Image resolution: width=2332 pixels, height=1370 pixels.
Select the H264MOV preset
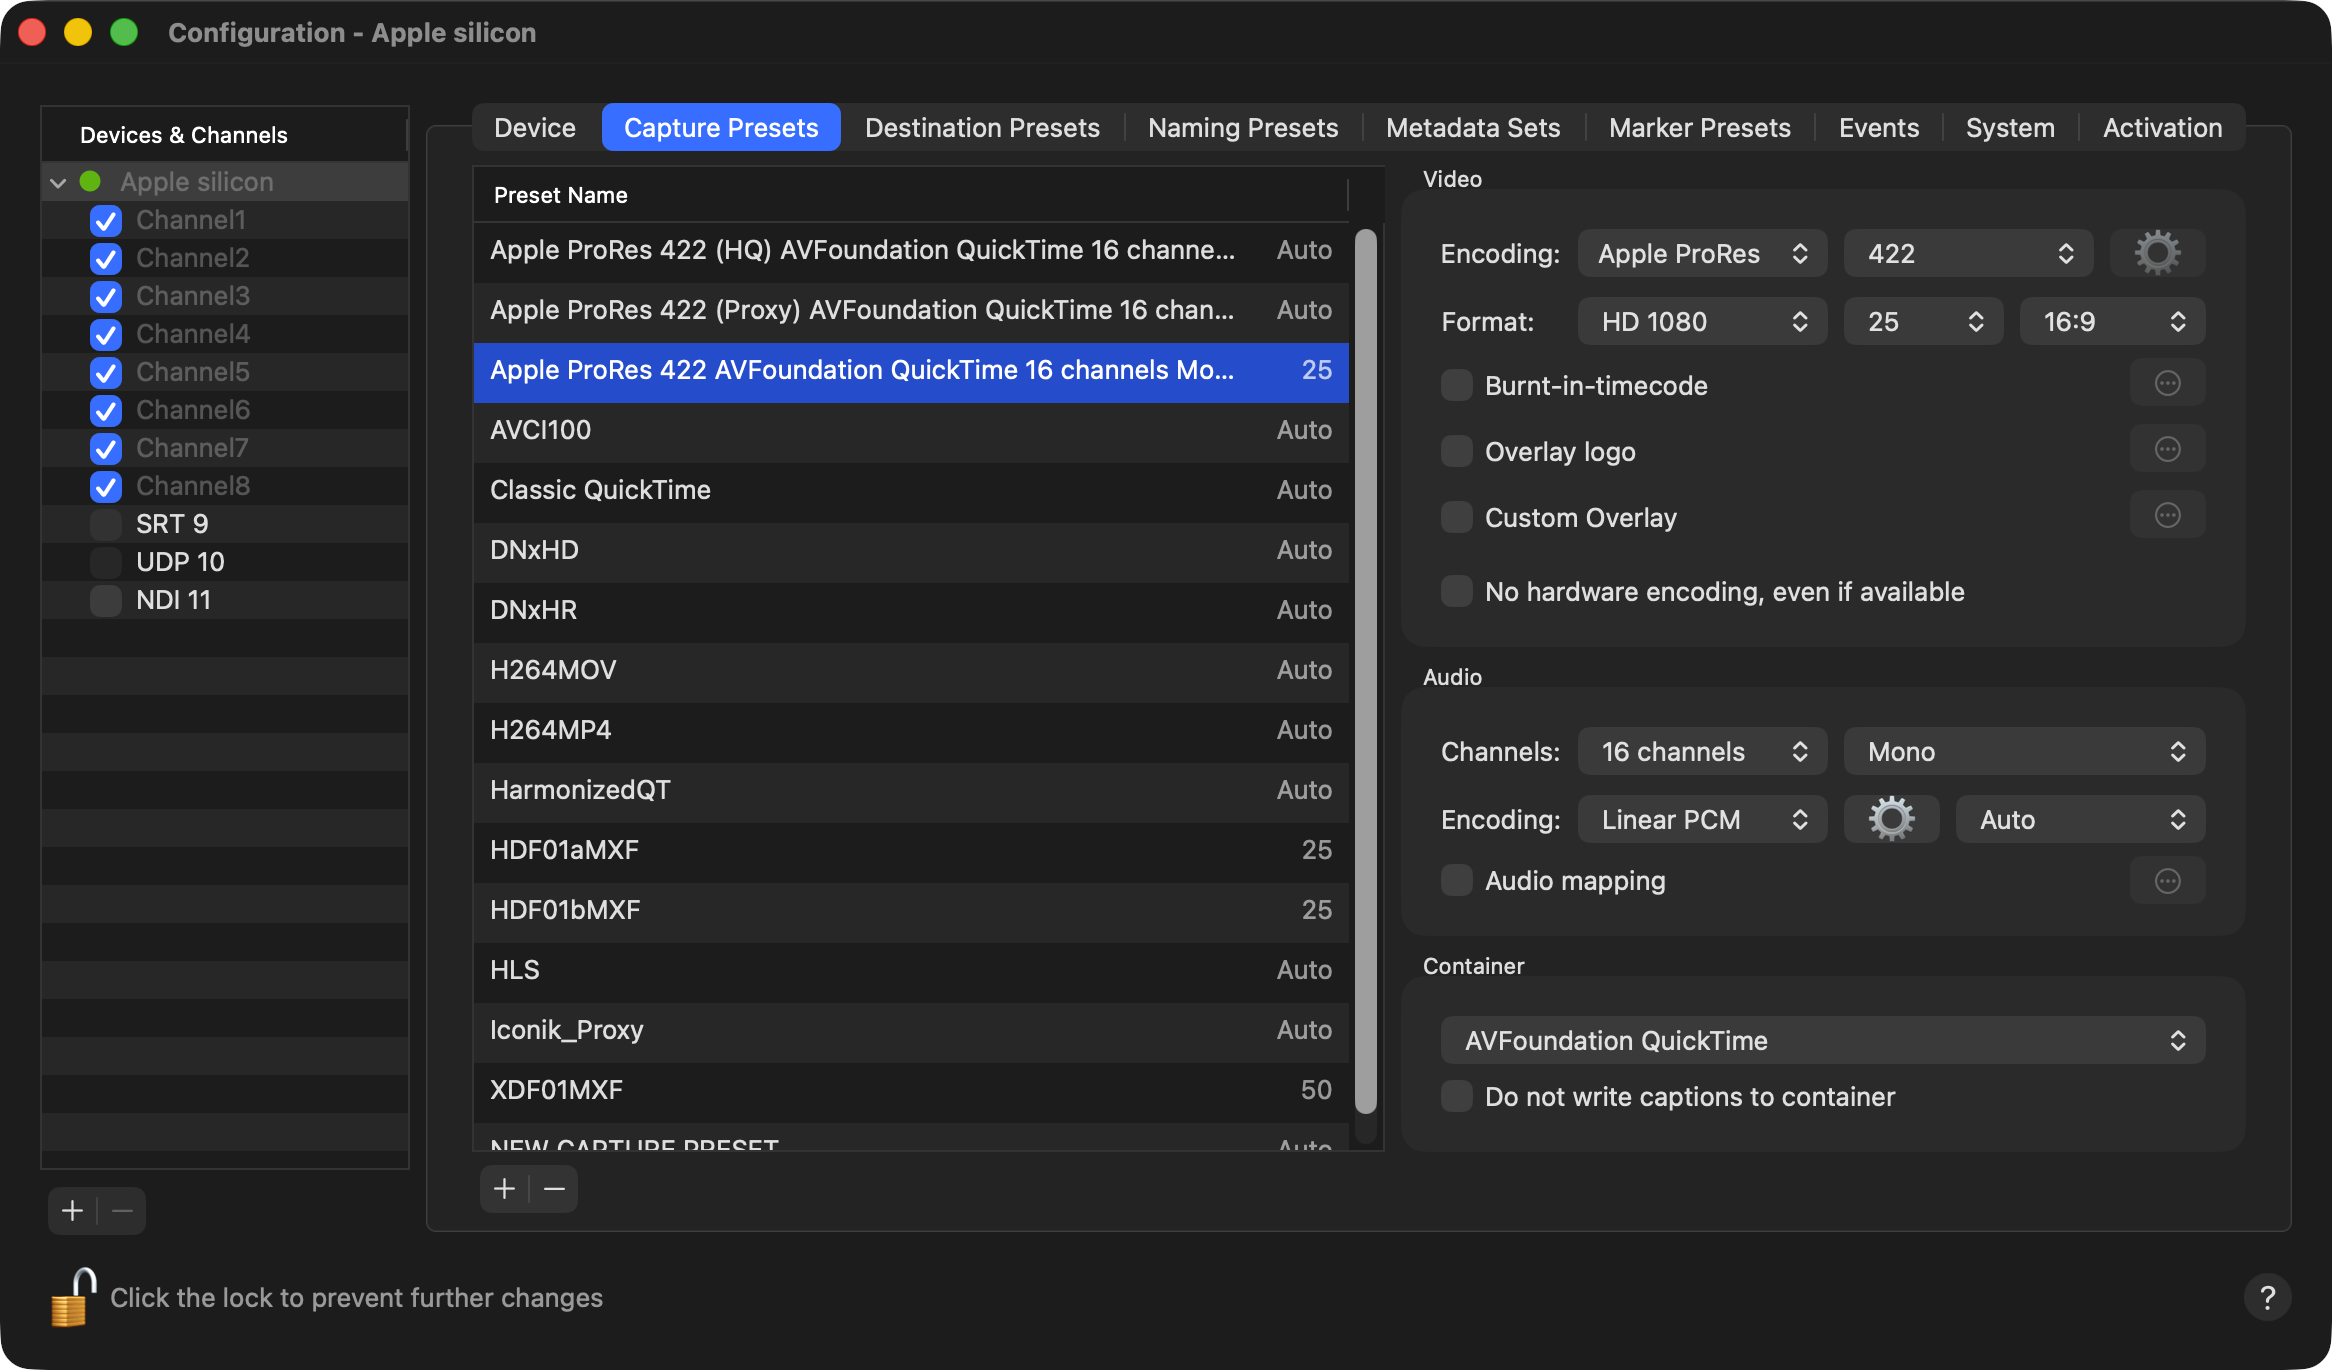(911, 670)
